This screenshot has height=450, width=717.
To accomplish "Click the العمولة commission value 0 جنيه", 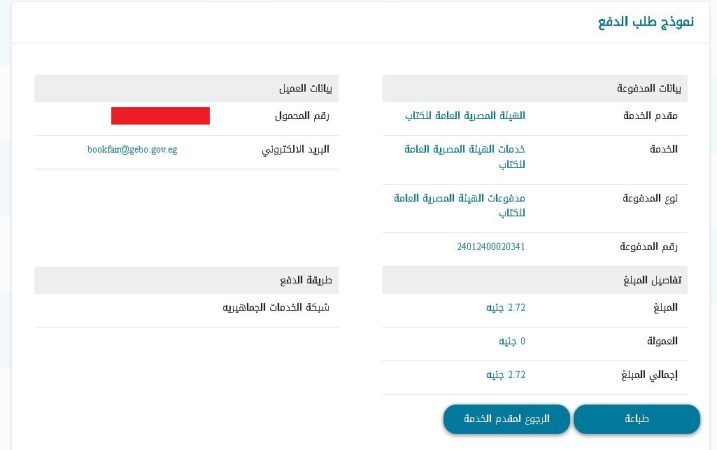I will pos(512,341).
